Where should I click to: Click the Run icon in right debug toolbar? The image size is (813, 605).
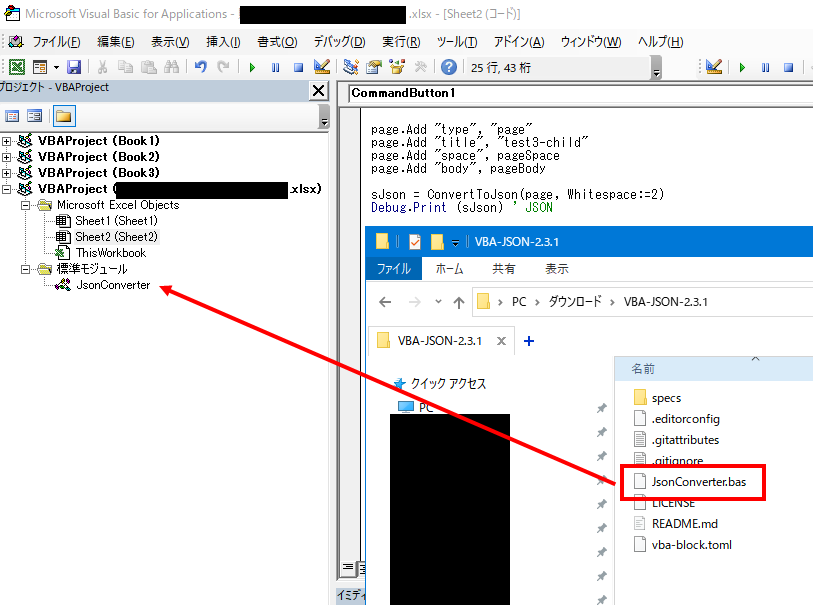[x=742, y=67]
